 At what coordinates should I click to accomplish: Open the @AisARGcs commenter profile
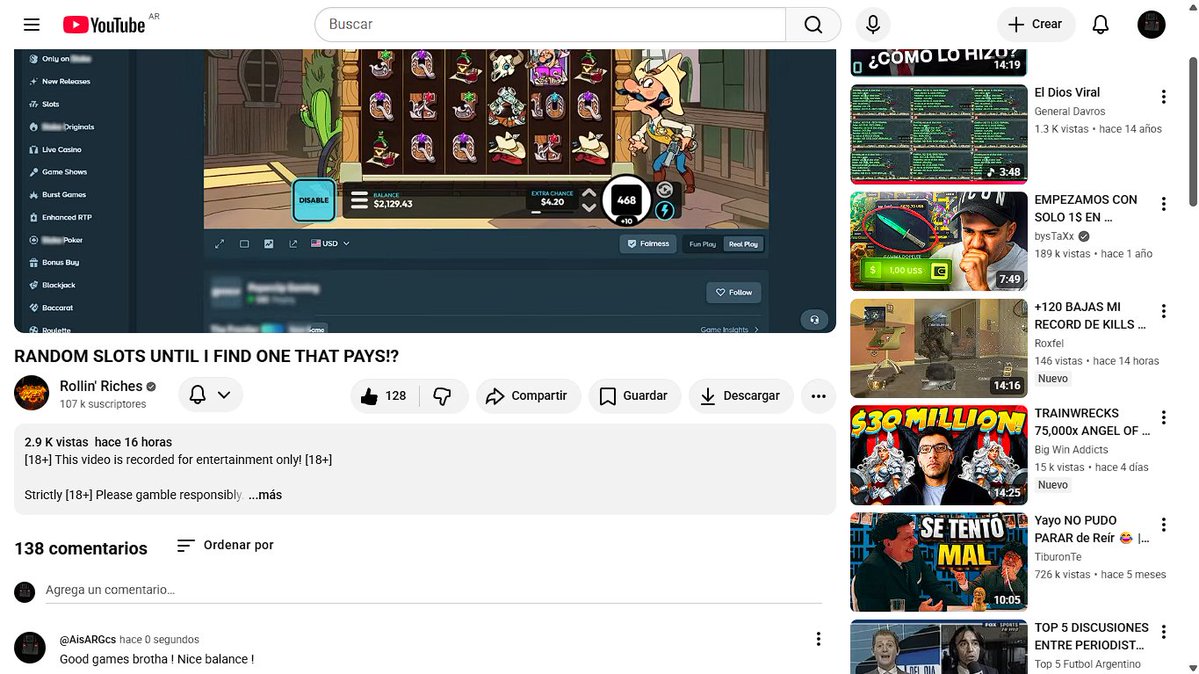tap(88, 640)
